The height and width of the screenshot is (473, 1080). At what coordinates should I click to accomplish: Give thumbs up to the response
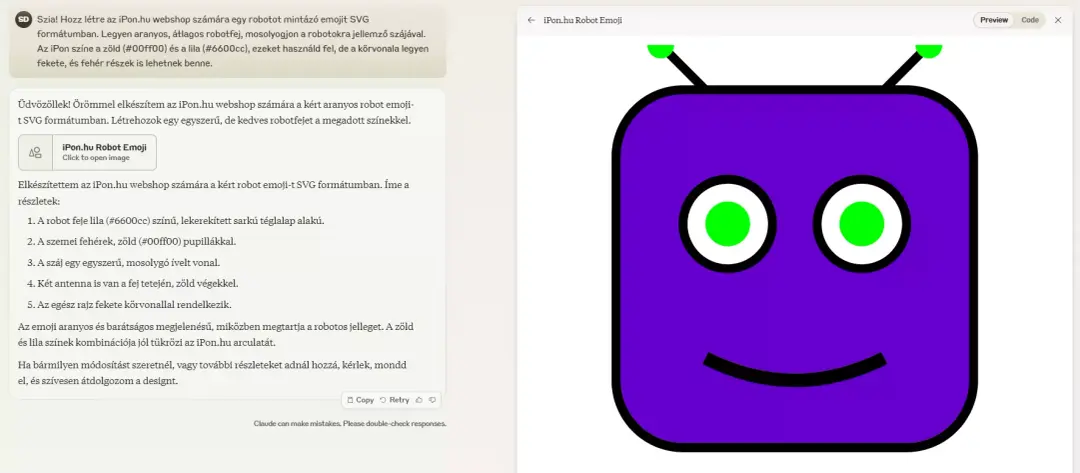point(419,400)
